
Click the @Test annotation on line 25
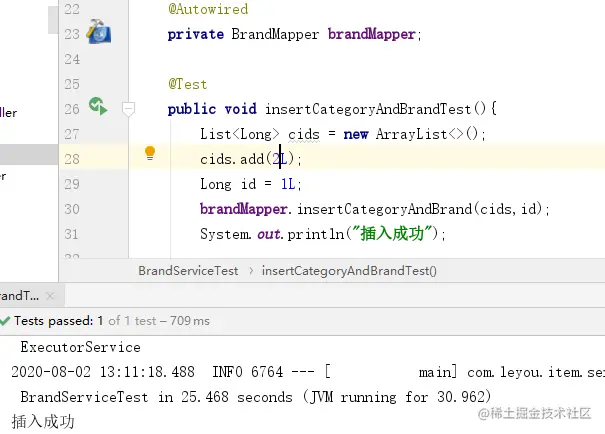[x=188, y=84]
